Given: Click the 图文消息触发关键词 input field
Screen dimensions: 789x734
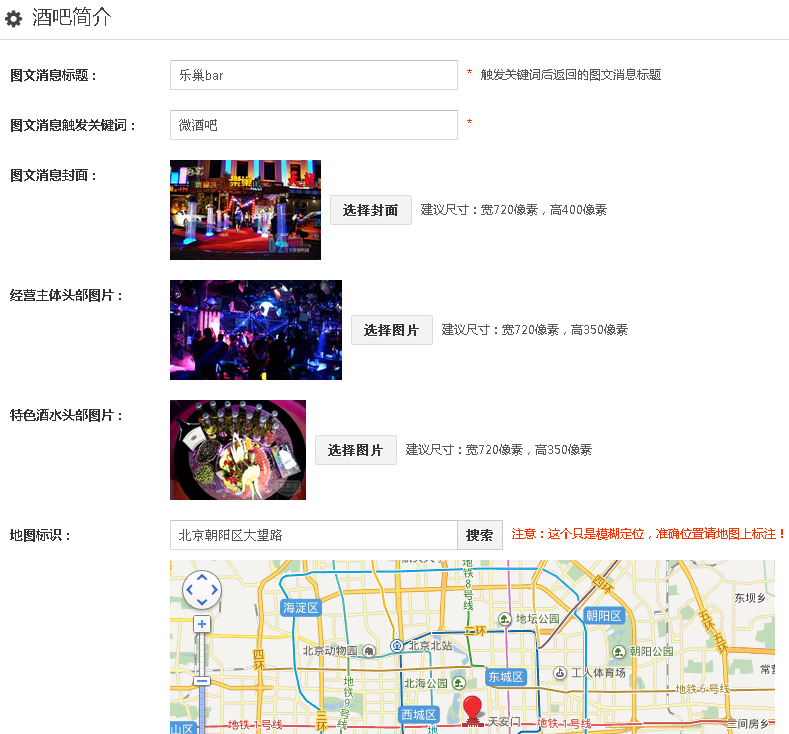Looking at the screenshot, I should 313,125.
